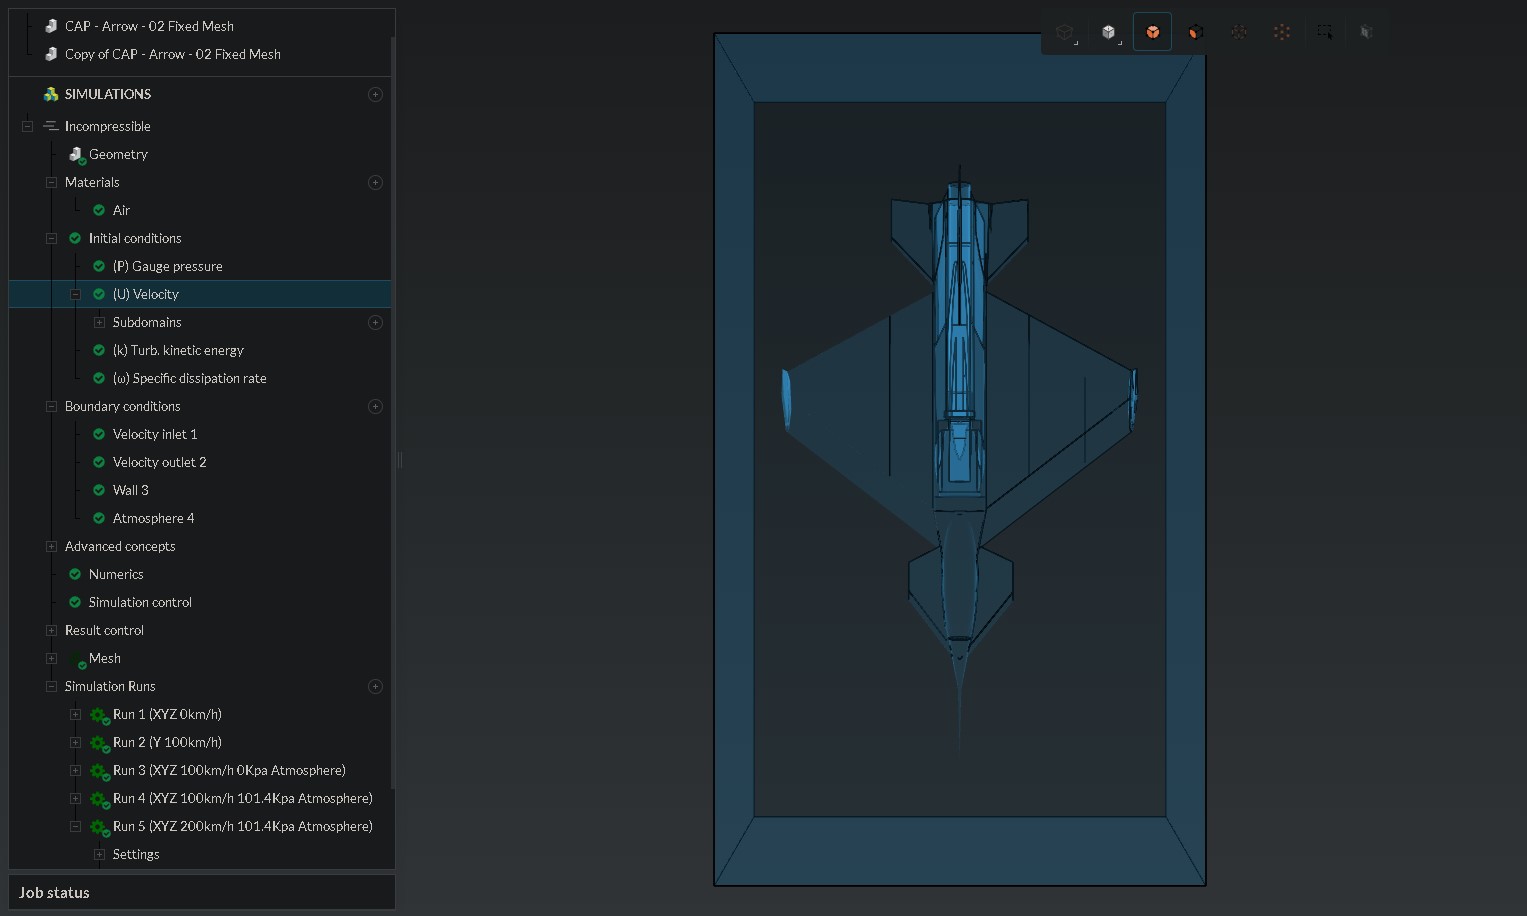Viewport: 1527px width, 916px height.
Task: Add a new material with plus button
Action: tap(375, 182)
